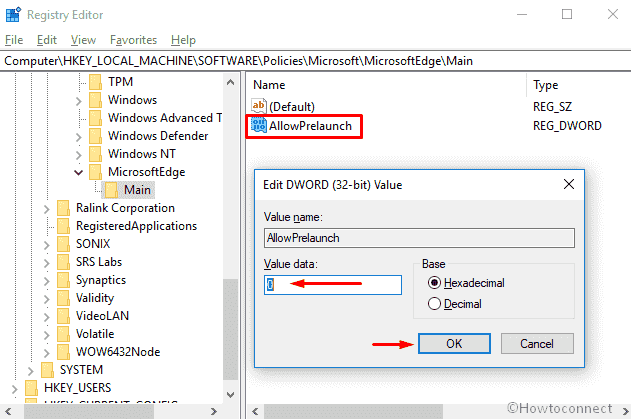The width and height of the screenshot is (631, 419).
Task: Click the values pane horizontal scrollbar thumb
Action: tap(353, 411)
